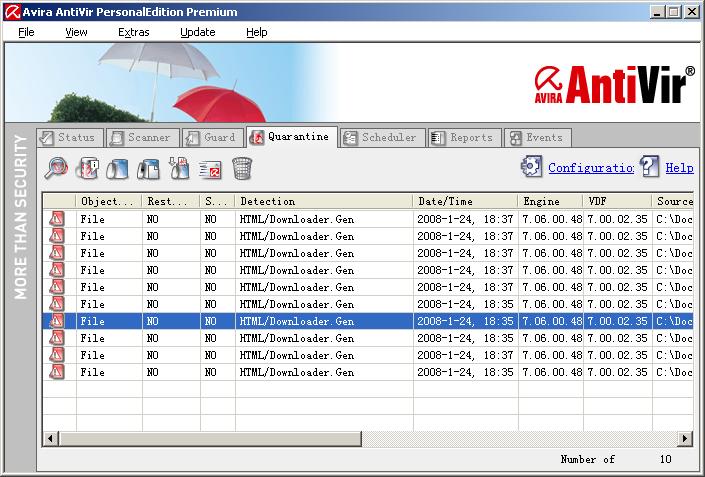This screenshot has width=705, height=477.
Task: Switch to the Status tab
Action: [70, 138]
